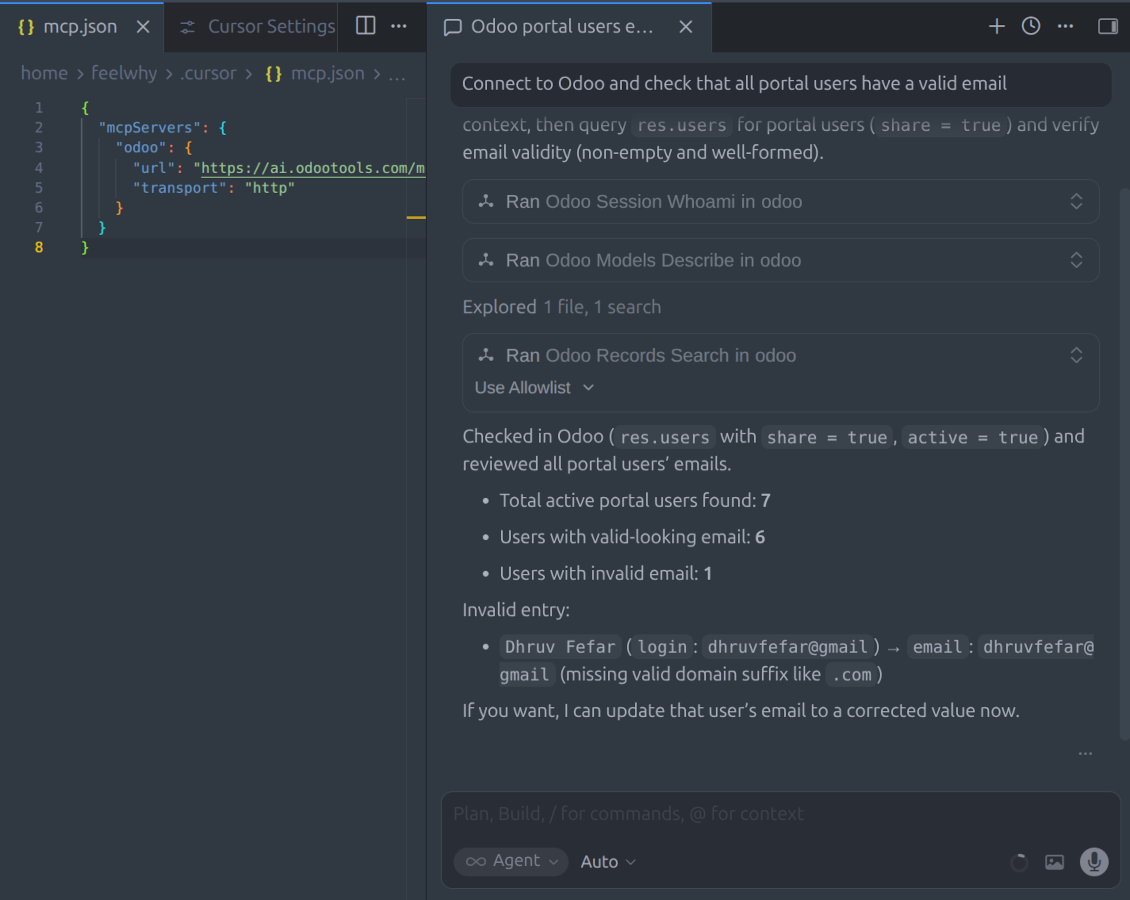1130x900 pixels.
Task: Start a new chat with the plus icon
Action: click(x=996, y=26)
